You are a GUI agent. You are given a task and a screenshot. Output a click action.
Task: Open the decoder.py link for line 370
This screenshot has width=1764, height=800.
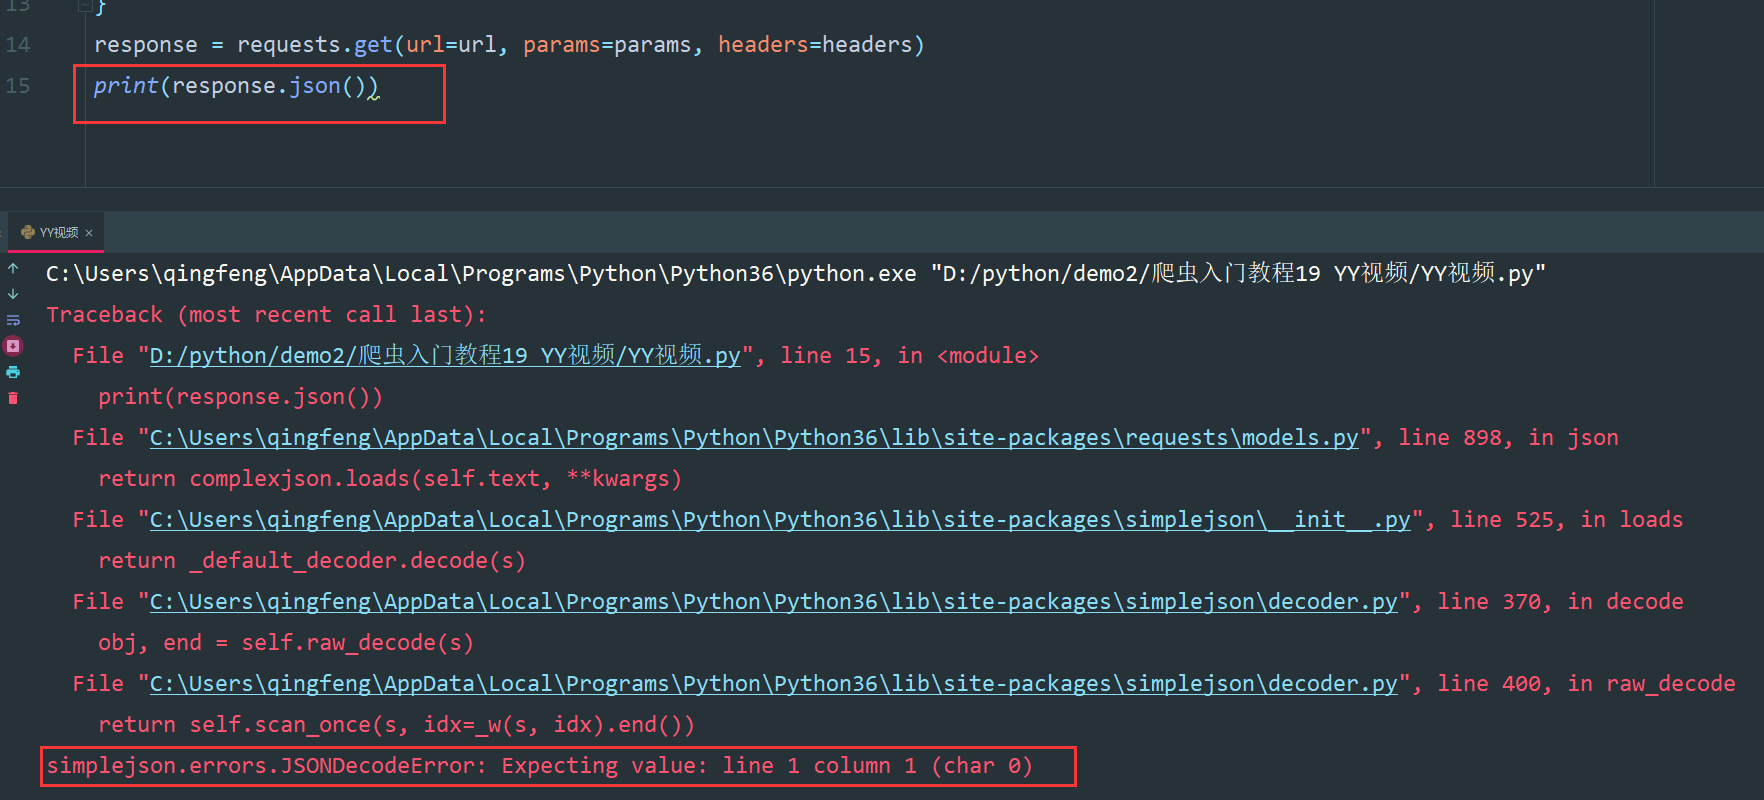pyautogui.click(x=774, y=602)
